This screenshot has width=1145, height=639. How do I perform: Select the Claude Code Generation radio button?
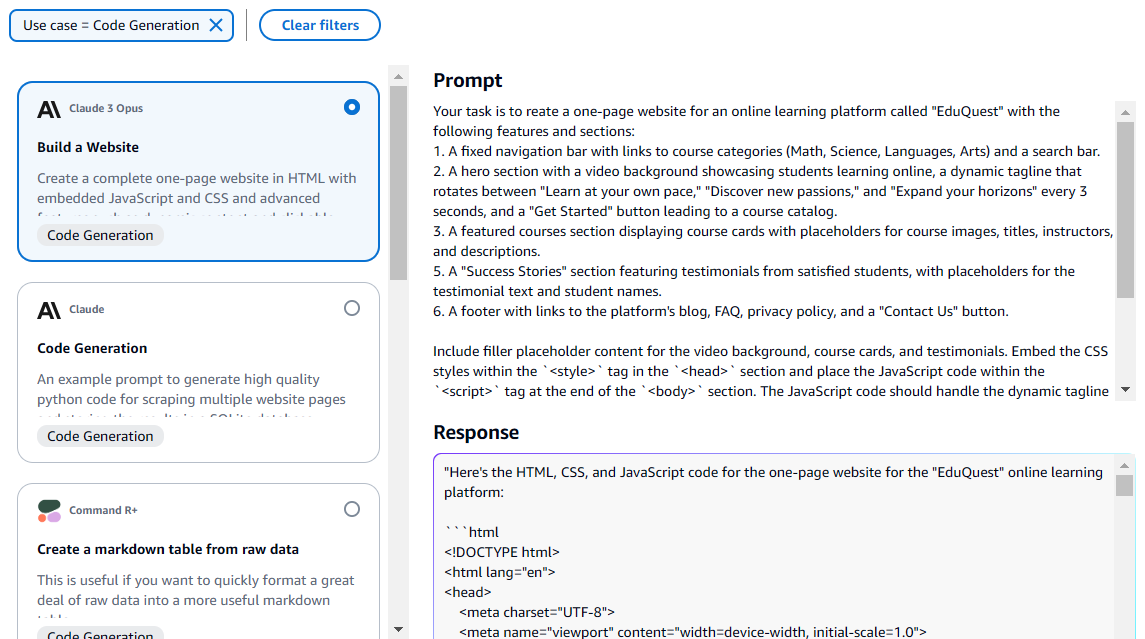tap(352, 308)
